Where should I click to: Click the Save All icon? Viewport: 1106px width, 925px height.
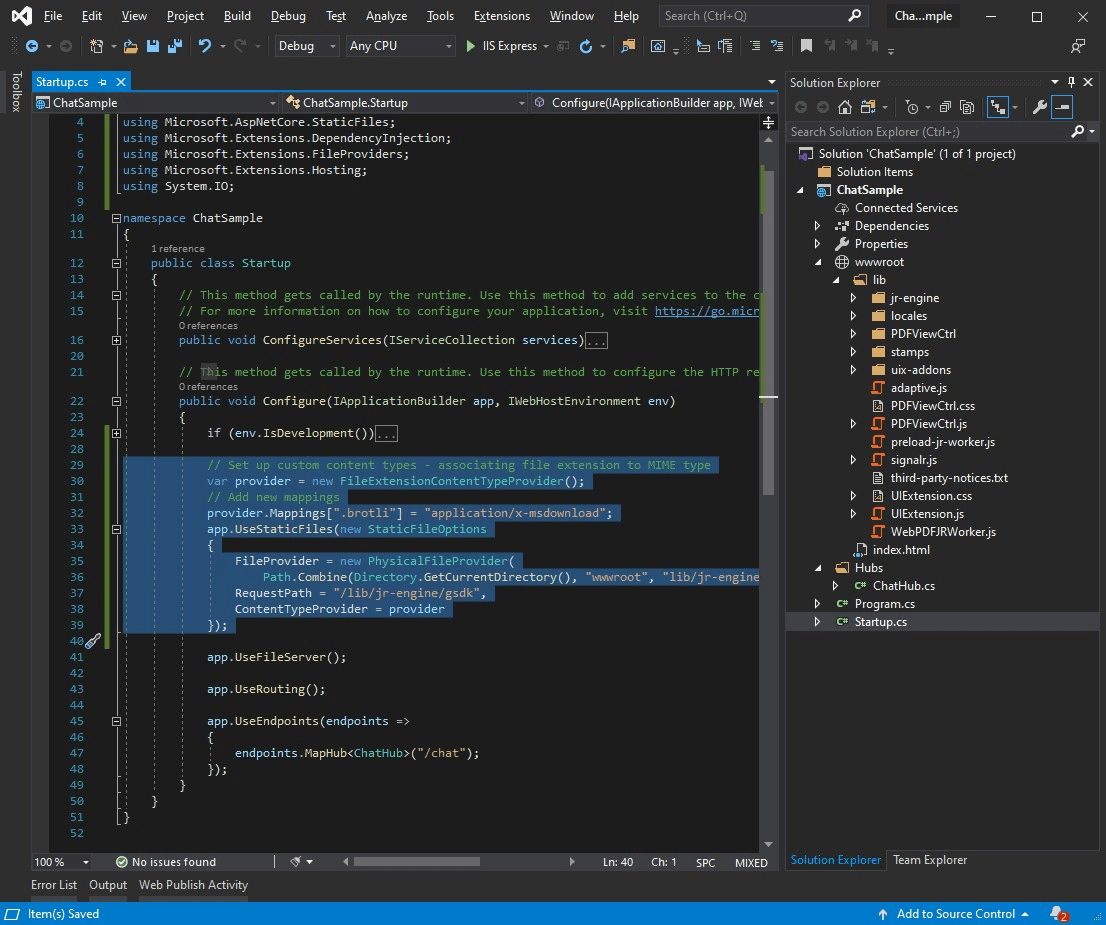(x=175, y=46)
